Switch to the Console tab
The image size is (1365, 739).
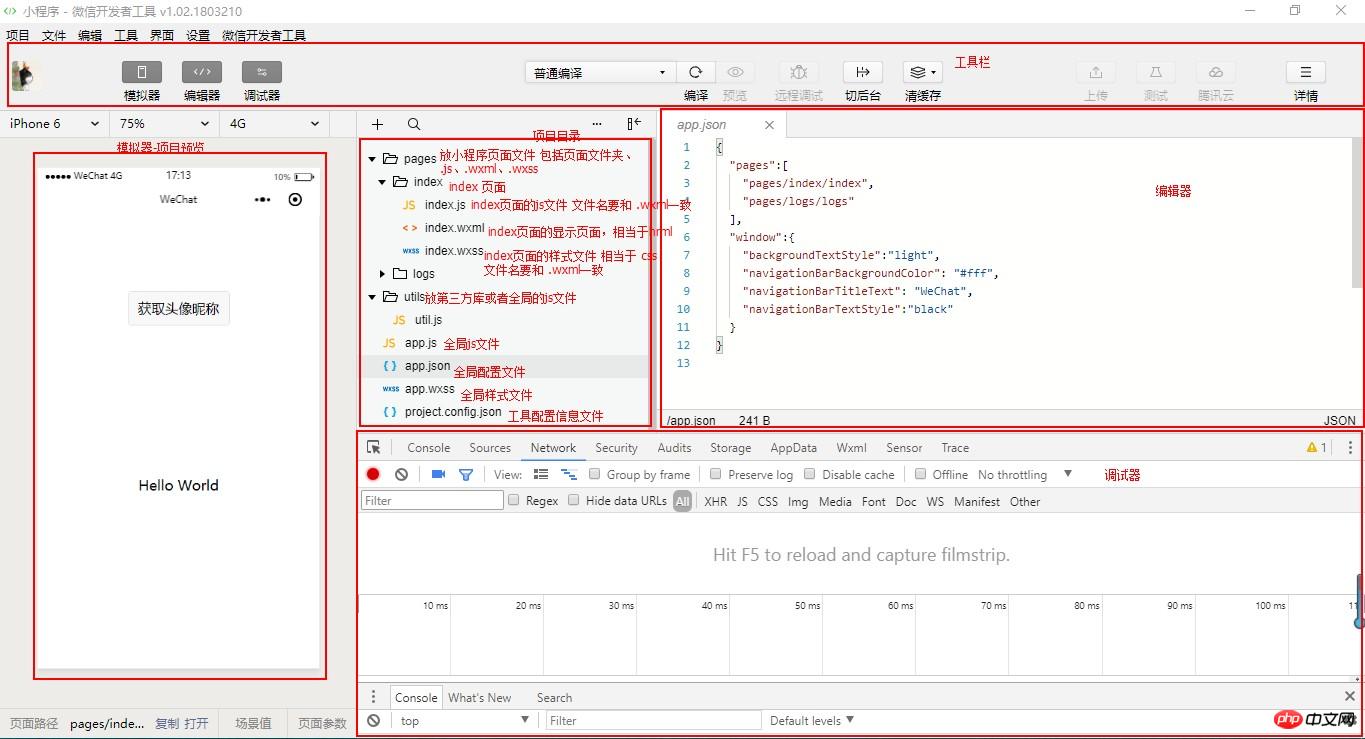429,448
